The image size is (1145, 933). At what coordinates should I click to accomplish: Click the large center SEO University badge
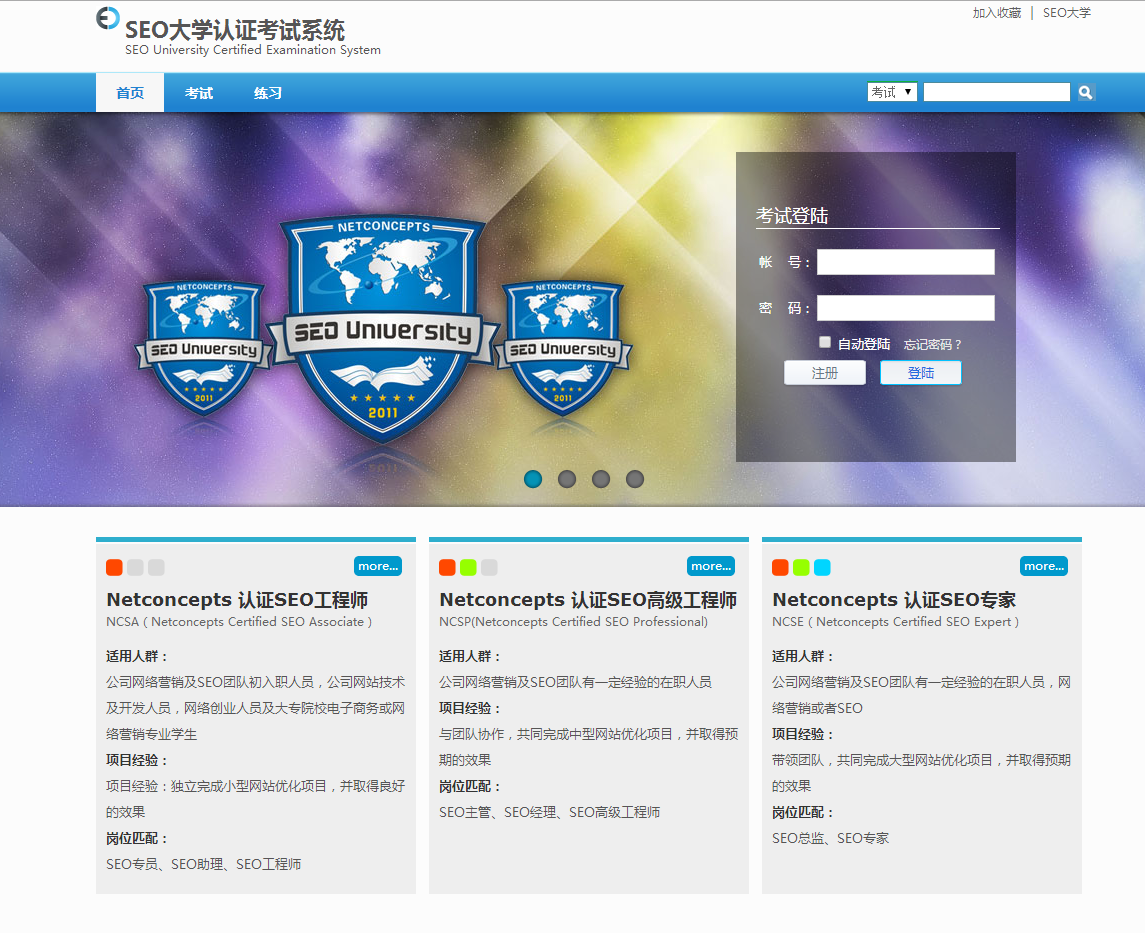[x=383, y=329]
